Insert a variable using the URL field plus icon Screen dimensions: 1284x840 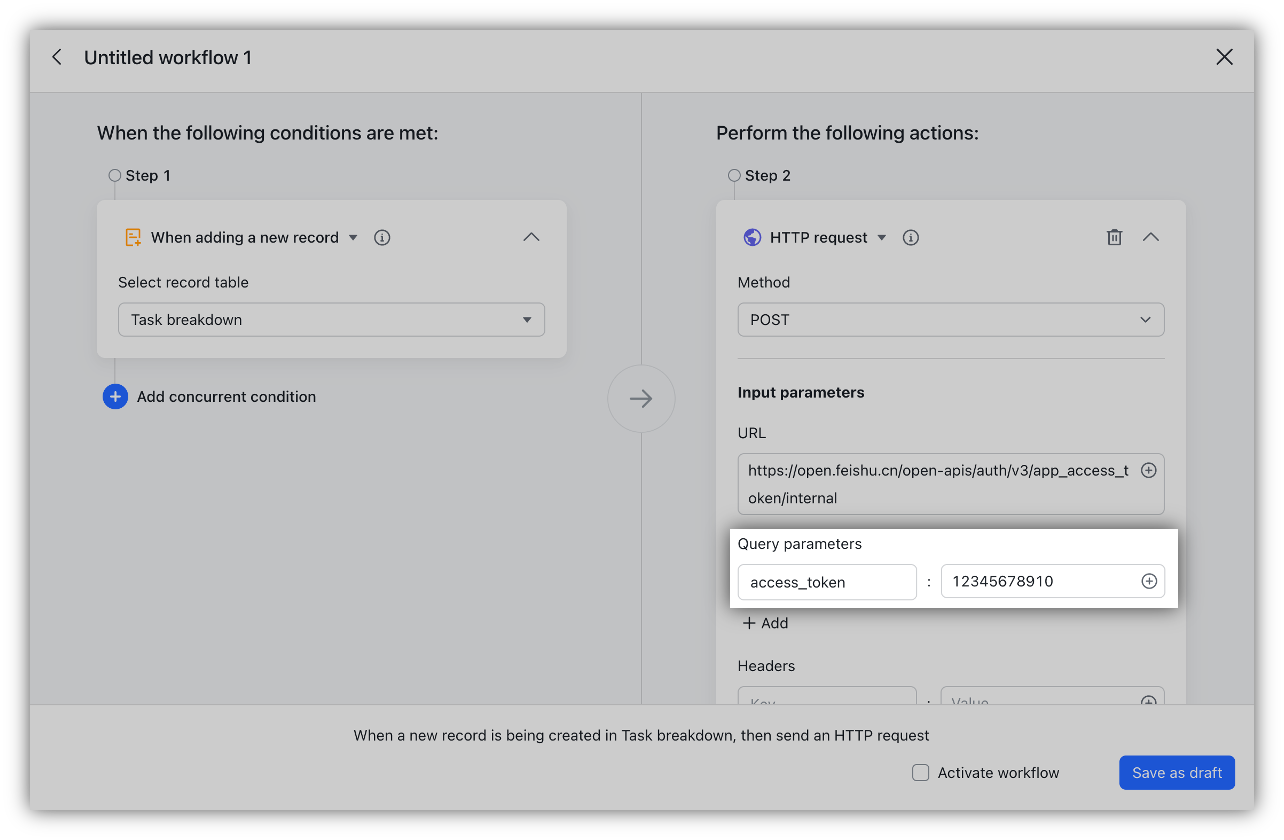click(x=1149, y=469)
